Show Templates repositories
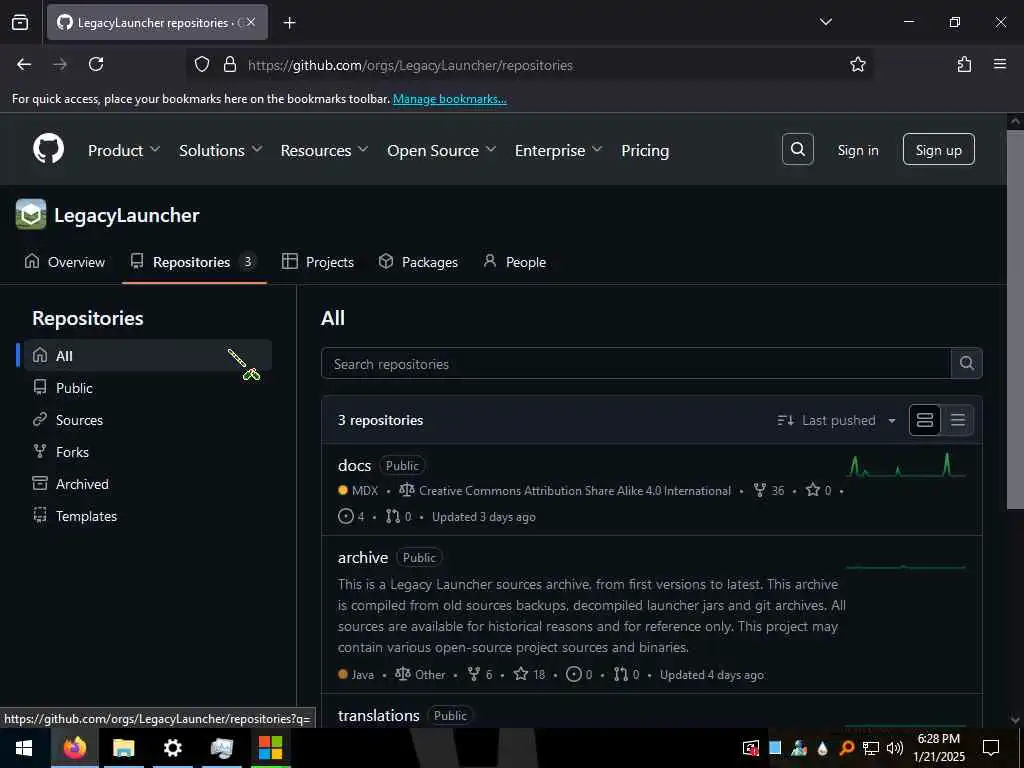Viewport: 1024px width, 768px height. pos(148,515)
